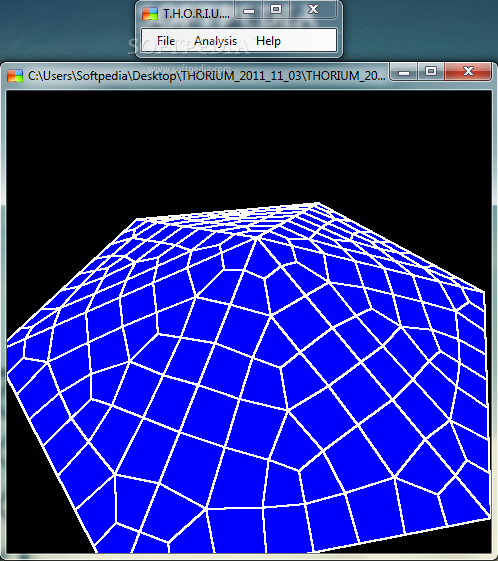
Task: Click the T.H.O.R.I.U.M. window app icon
Action: (150, 14)
